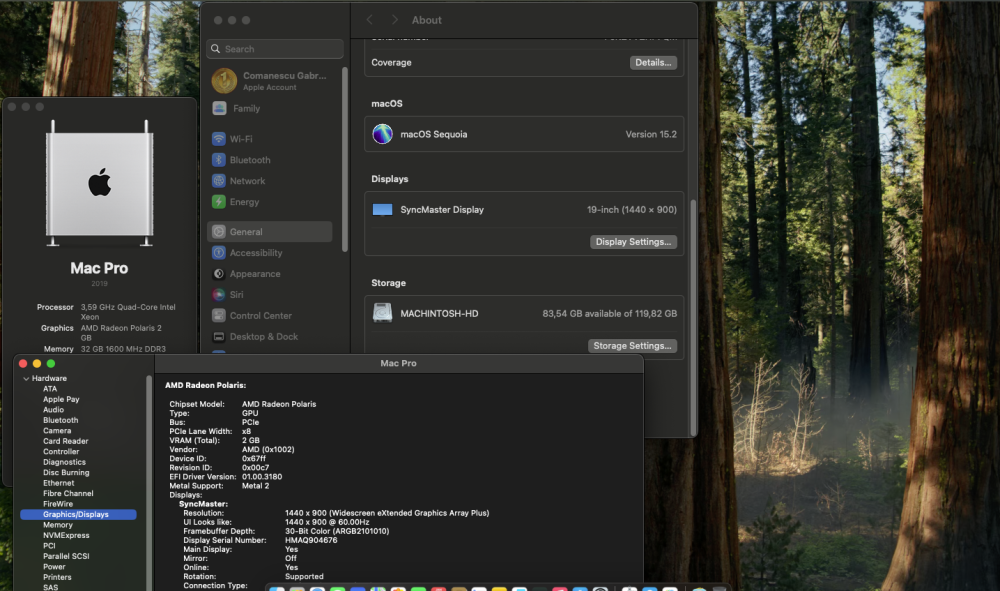
Task: Open Display Settings button
Action: click(633, 242)
